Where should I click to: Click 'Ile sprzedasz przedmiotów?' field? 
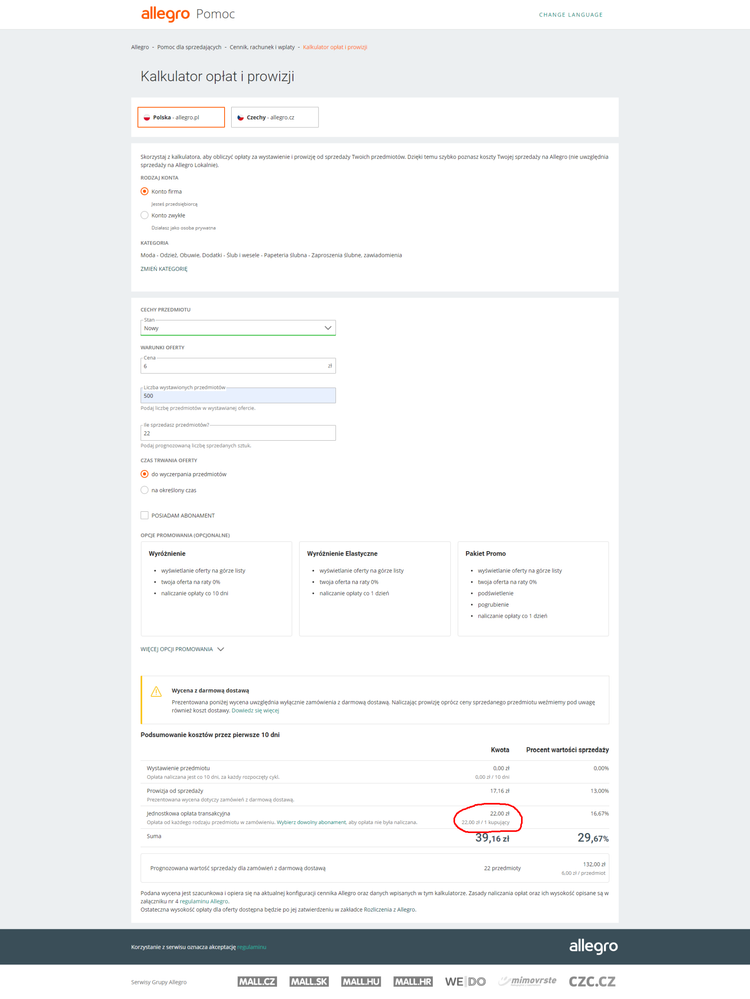tap(238, 433)
